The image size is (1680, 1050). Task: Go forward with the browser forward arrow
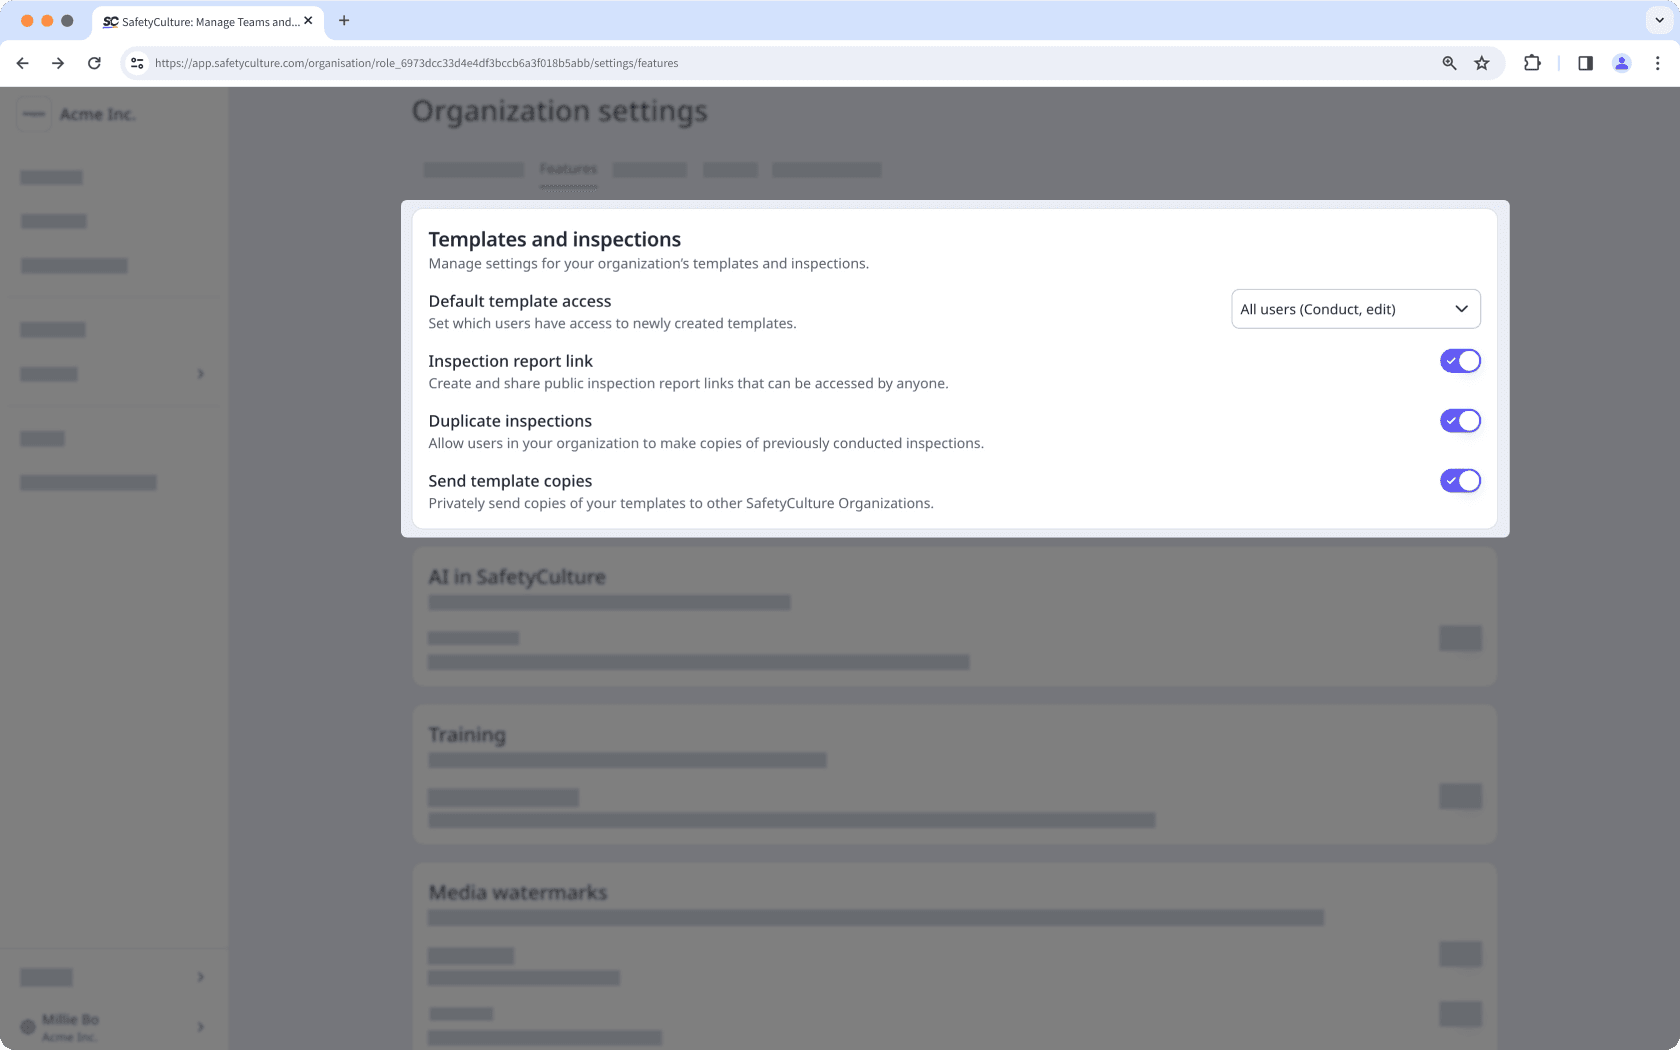tap(58, 62)
